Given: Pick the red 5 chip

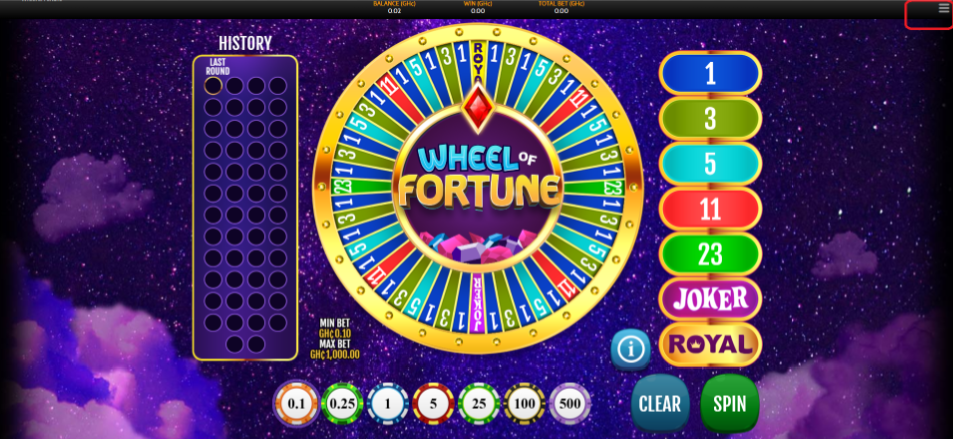Looking at the screenshot, I should [x=433, y=404].
